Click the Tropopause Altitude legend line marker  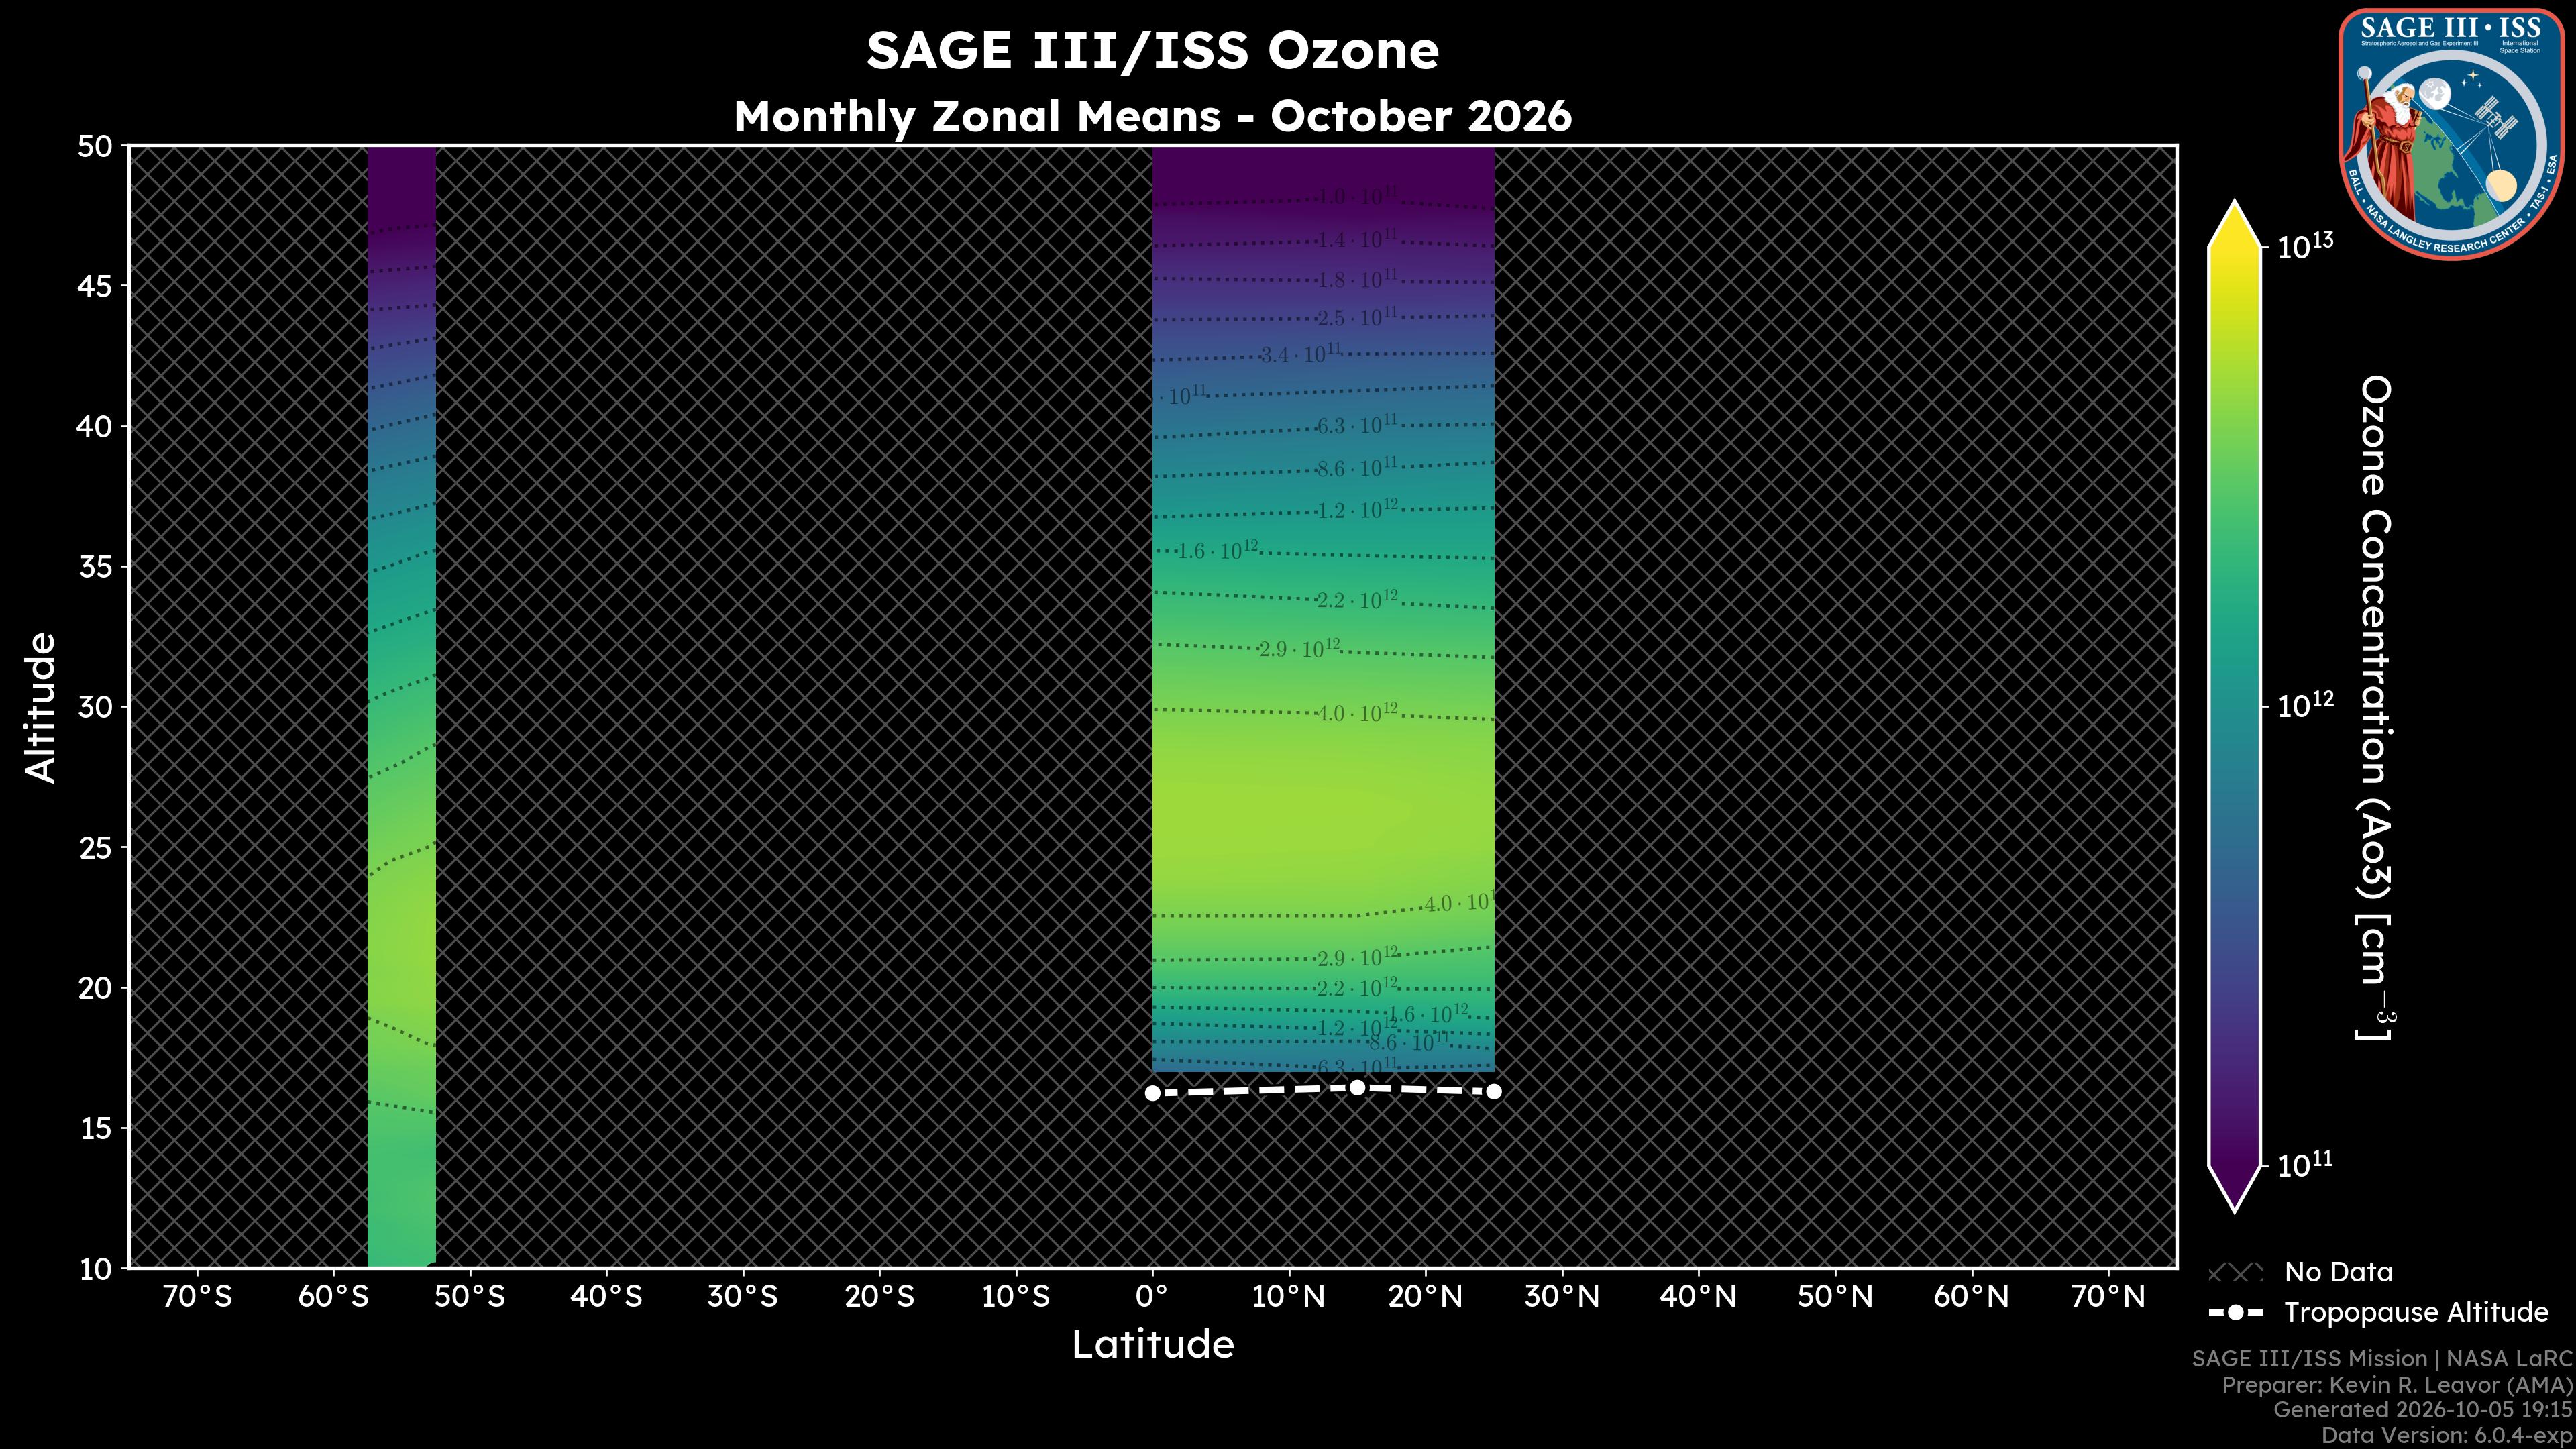tap(2235, 1312)
